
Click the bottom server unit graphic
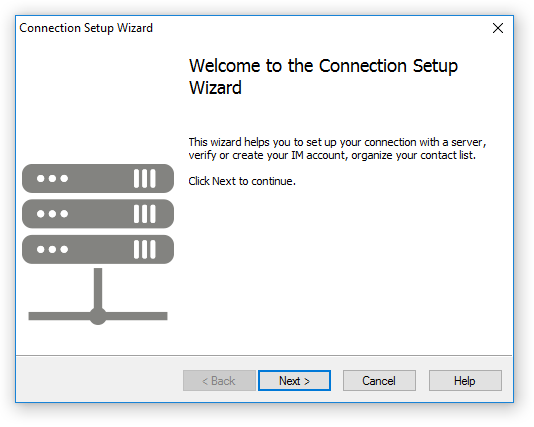(98, 249)
